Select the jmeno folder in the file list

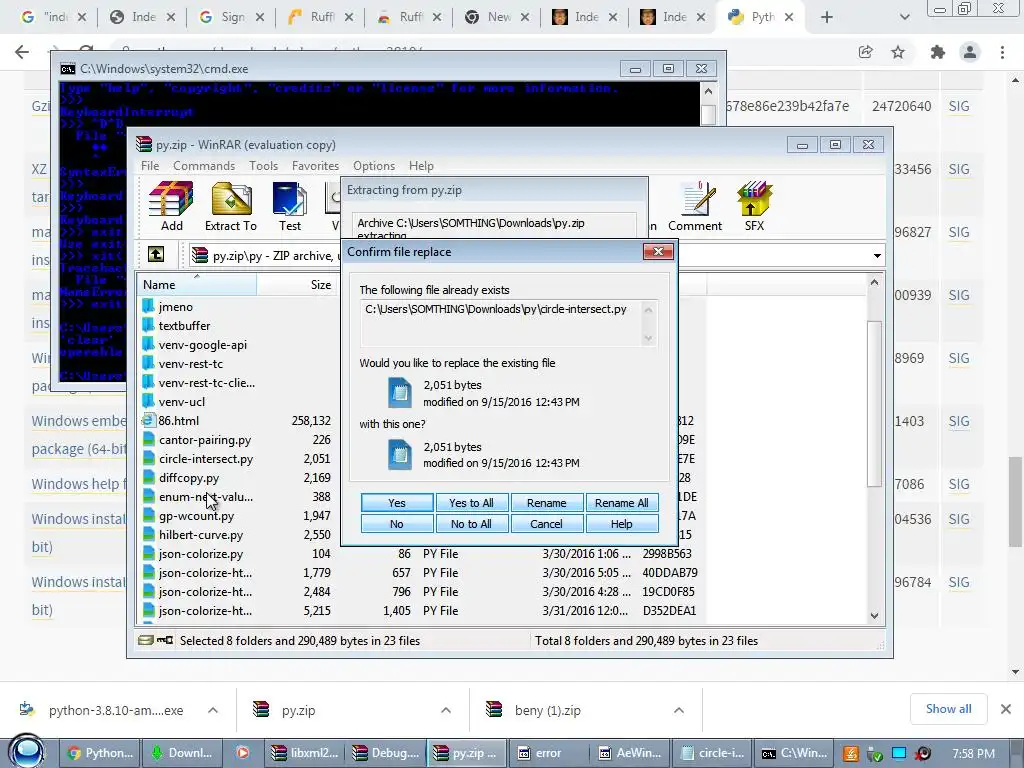tap(176, 307)
